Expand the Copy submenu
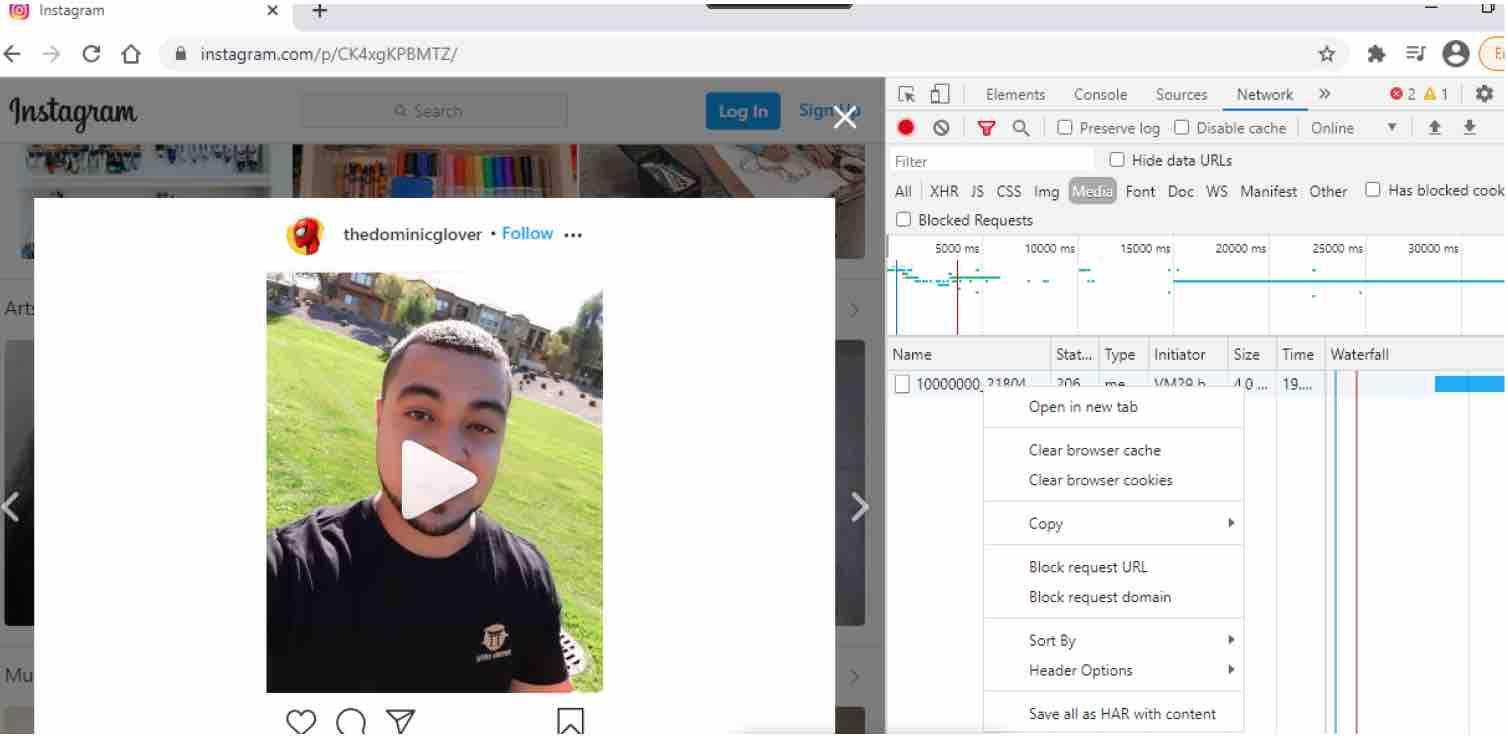 (x=1113, y=523)
